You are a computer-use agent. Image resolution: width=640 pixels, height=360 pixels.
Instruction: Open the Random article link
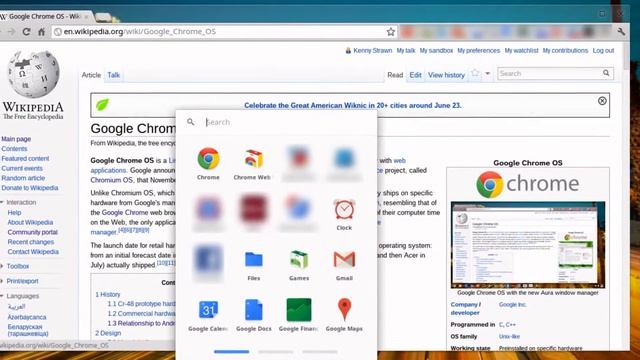(x=23, y=178)
